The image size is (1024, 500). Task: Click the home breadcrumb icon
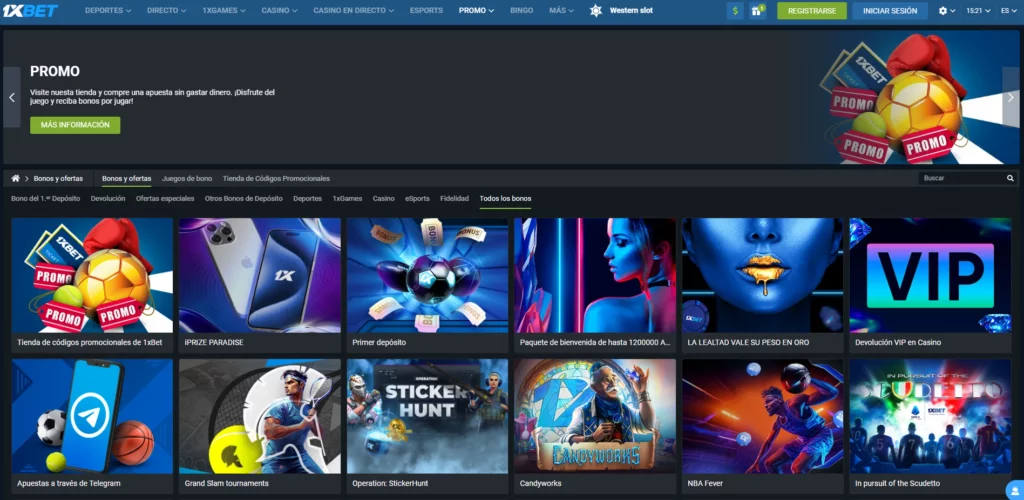pos(16,178)
